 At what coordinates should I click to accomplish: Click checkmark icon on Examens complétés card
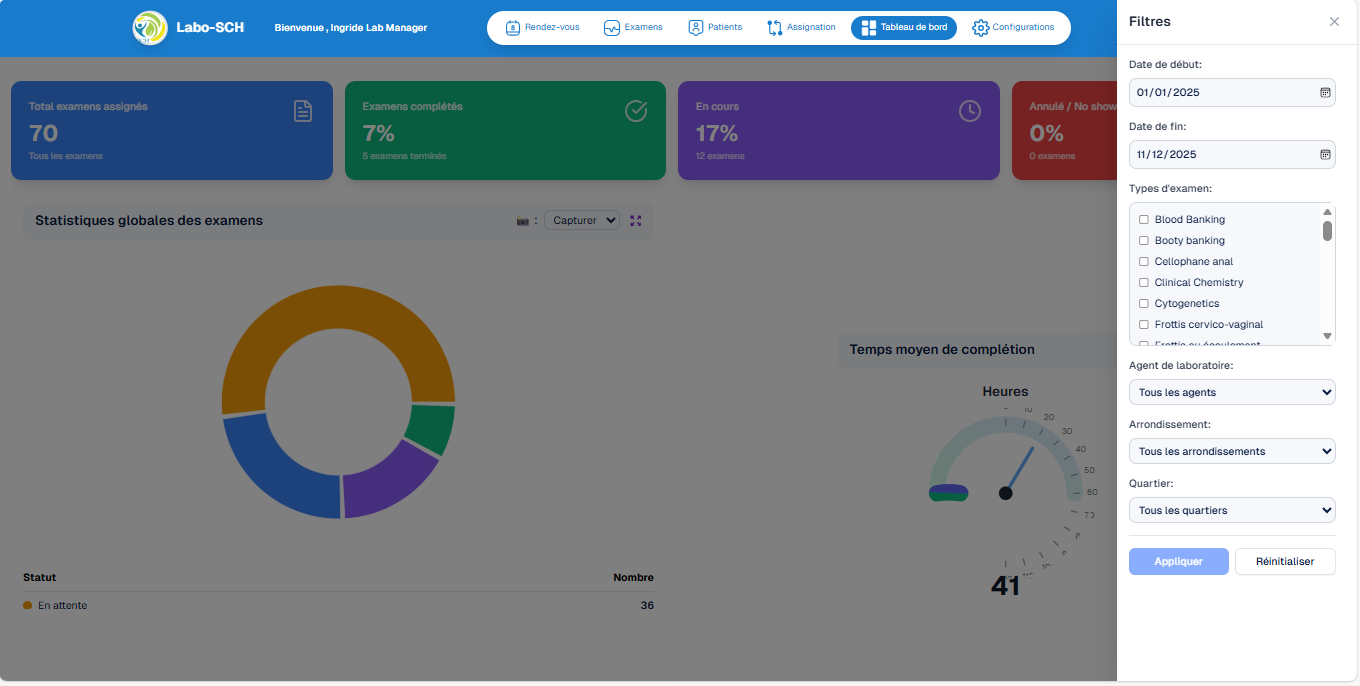coord(636,111)
